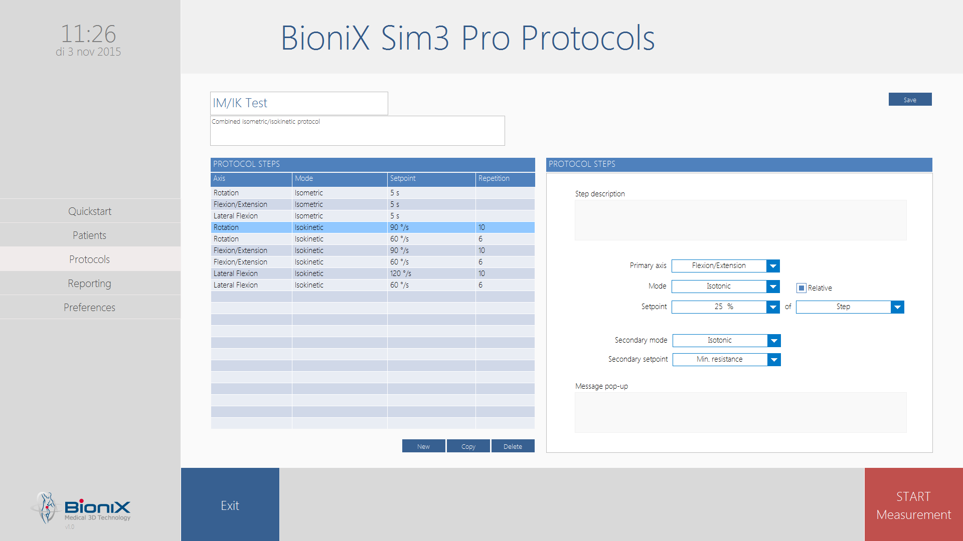
Task: Sort by the Axis column header
Action: (x=251, y=179)
